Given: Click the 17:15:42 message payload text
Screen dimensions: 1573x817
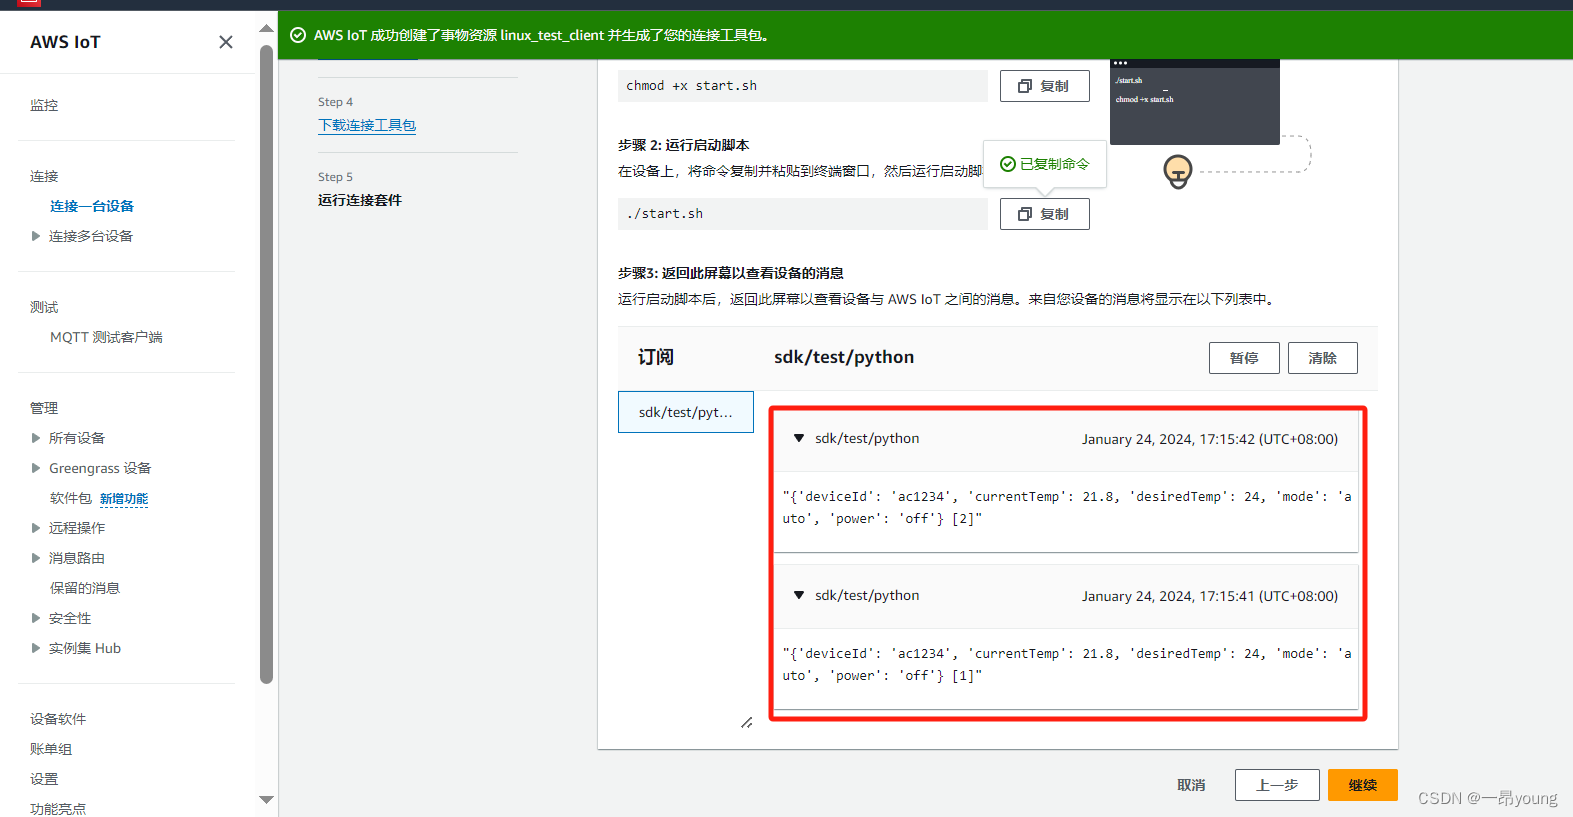Looking at the screenshot, I should [1066, 507].
